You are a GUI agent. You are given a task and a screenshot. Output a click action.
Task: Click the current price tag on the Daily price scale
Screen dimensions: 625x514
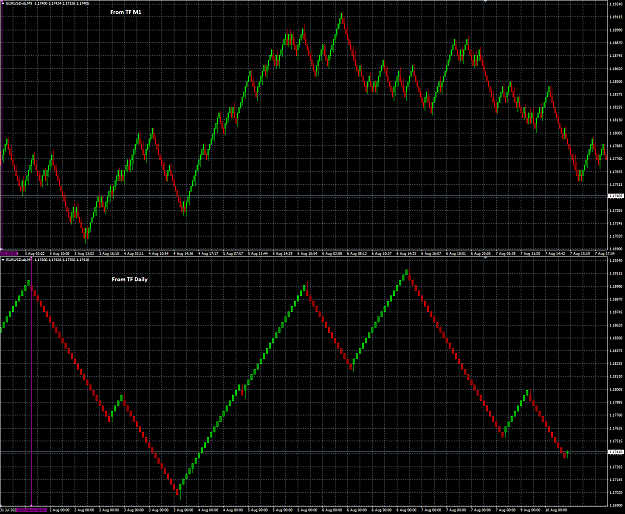(x=615, y=452)
